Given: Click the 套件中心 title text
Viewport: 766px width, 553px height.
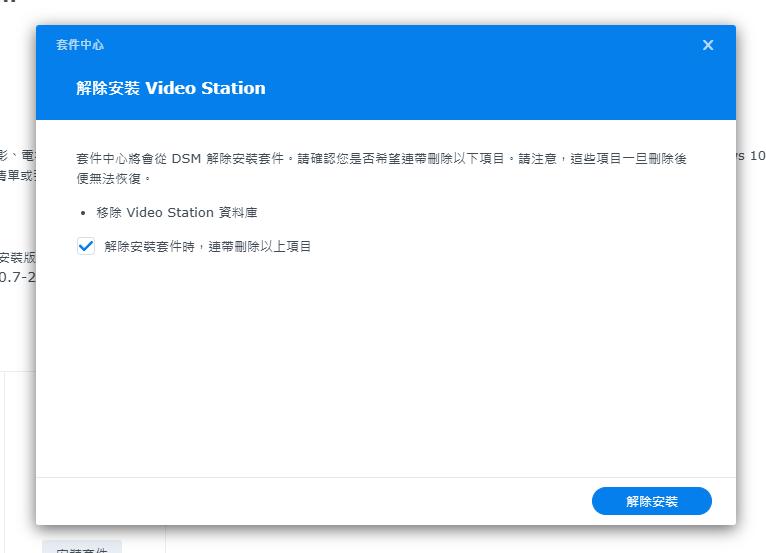Looking at the screenshot, I should tap(80, 44).
